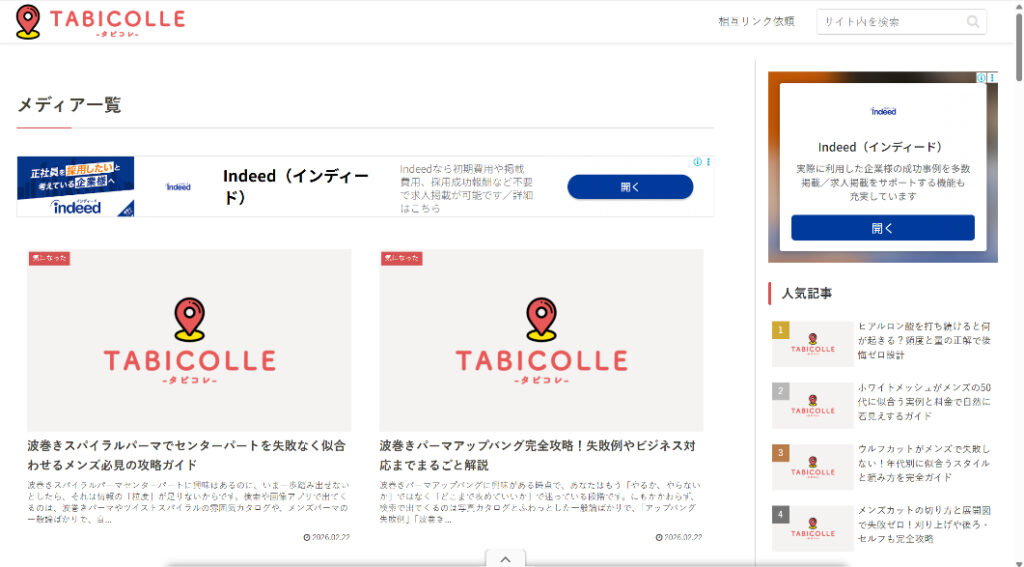1024x567 pixels.
Task: Click the 相互リンク依頼 header menu link
Action: 756,22
